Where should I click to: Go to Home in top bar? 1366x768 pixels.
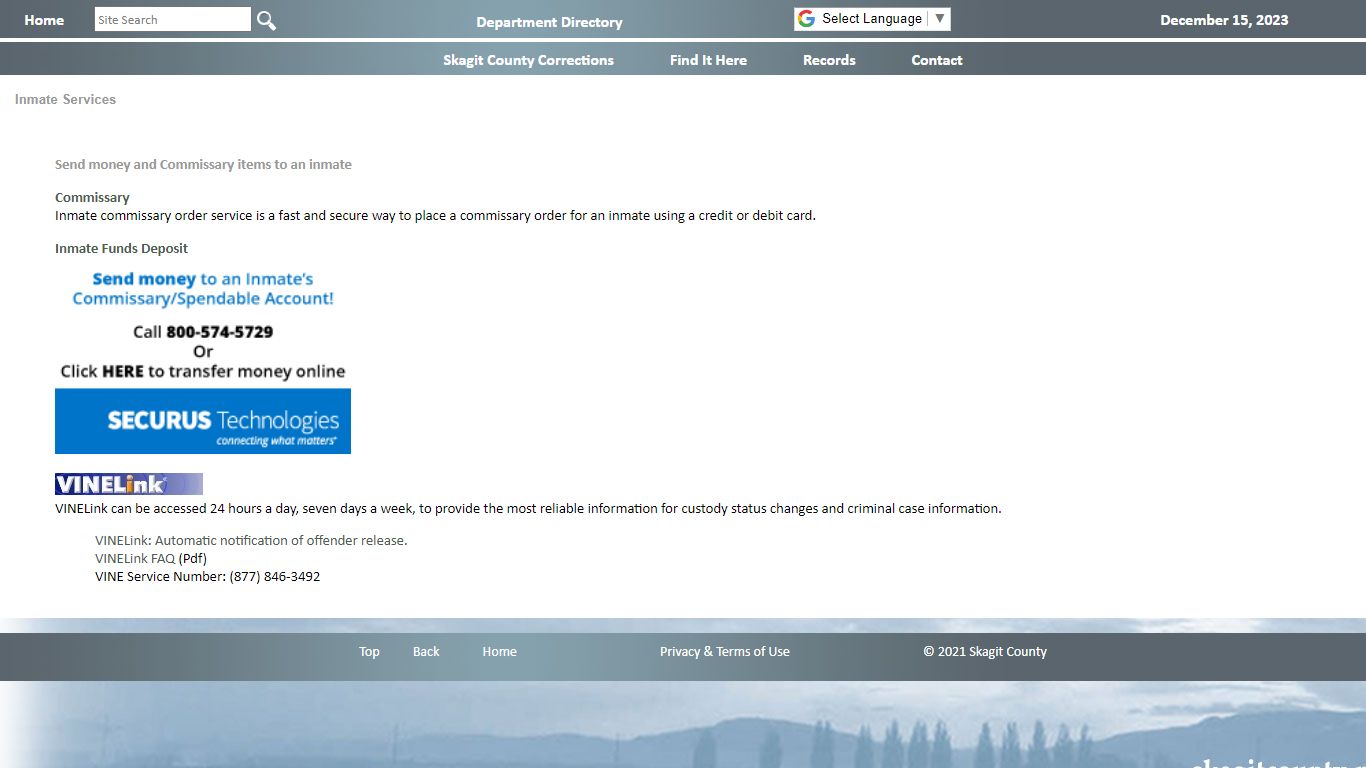(44, 20)
